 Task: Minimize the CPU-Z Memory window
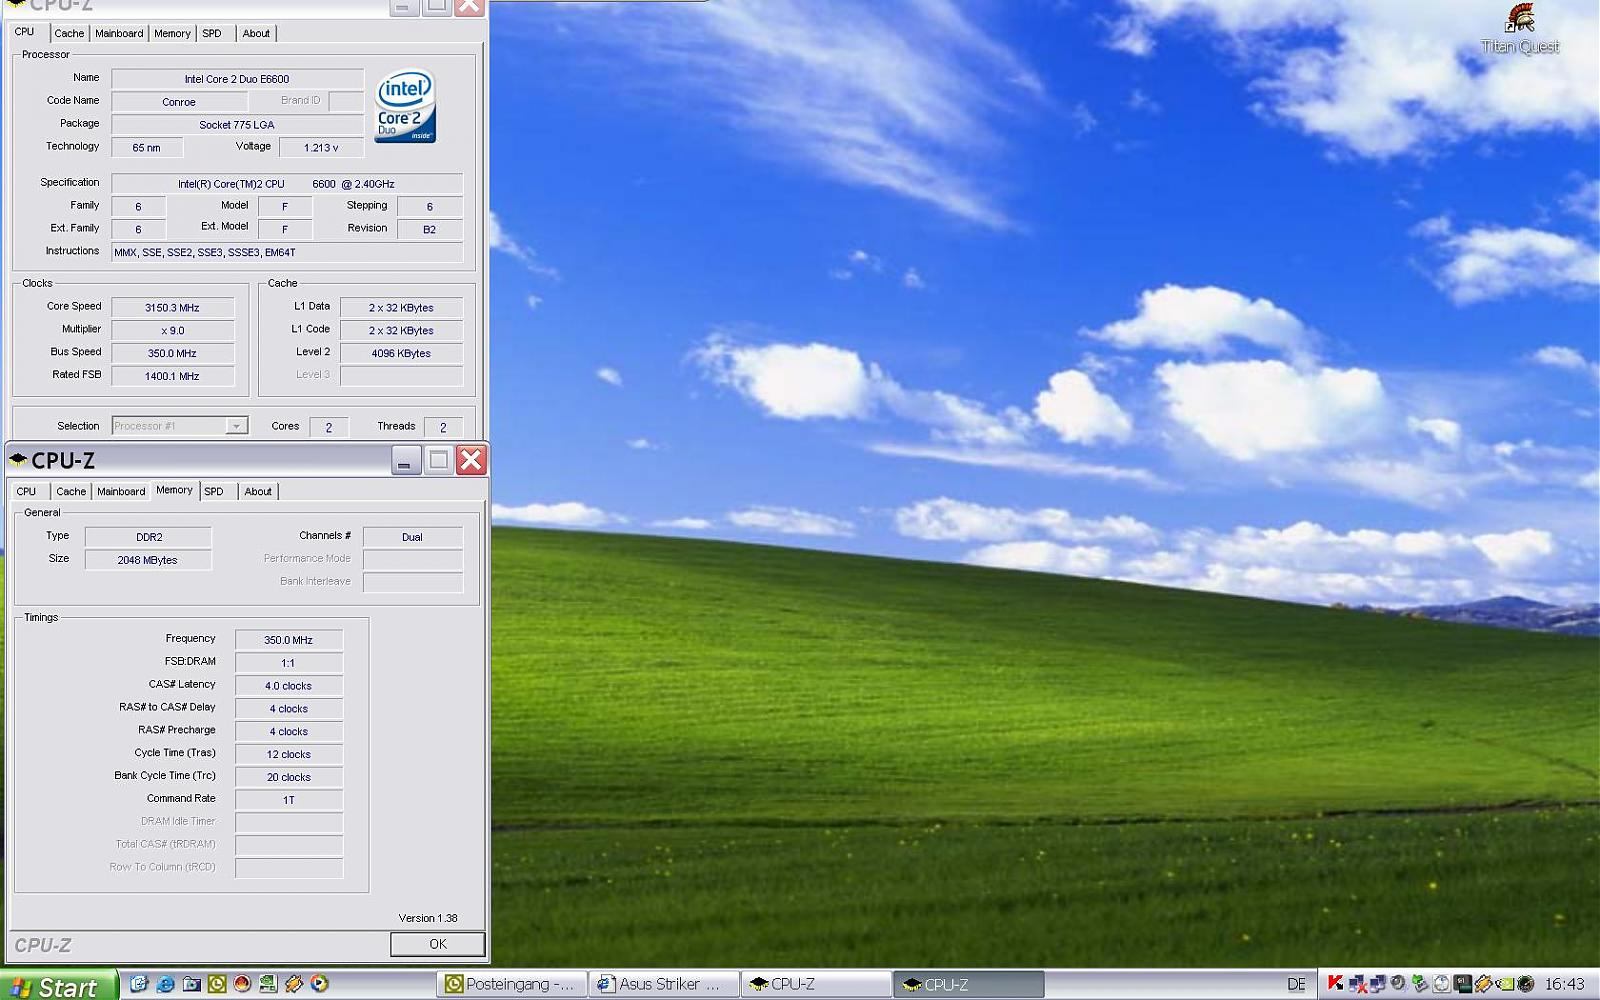[405, 460]
